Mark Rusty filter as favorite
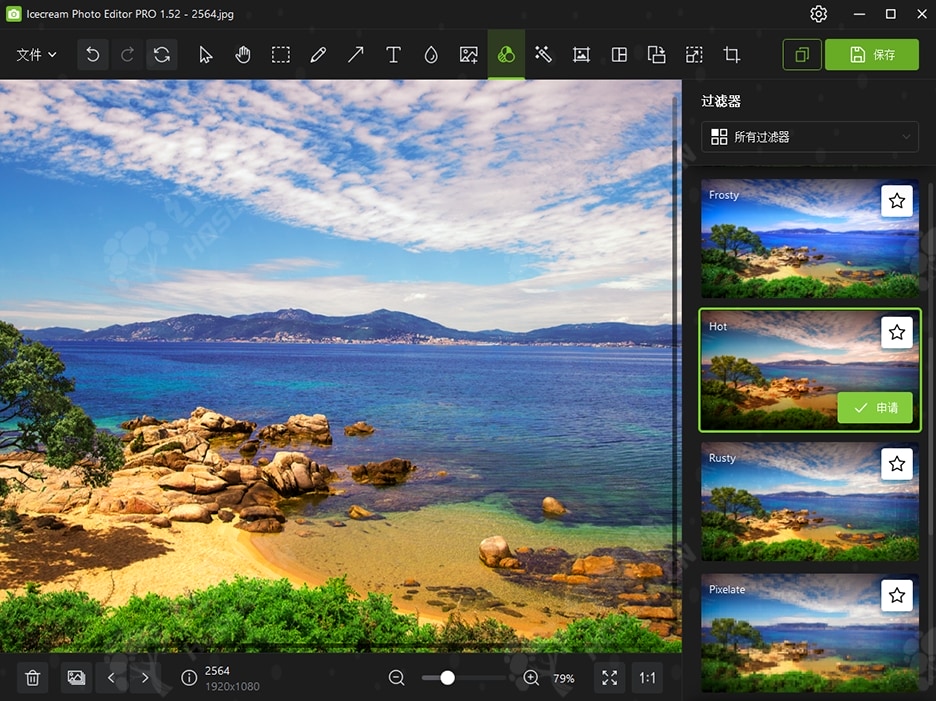Viewport: 936px width, 701px height. (x=896, y=464)
